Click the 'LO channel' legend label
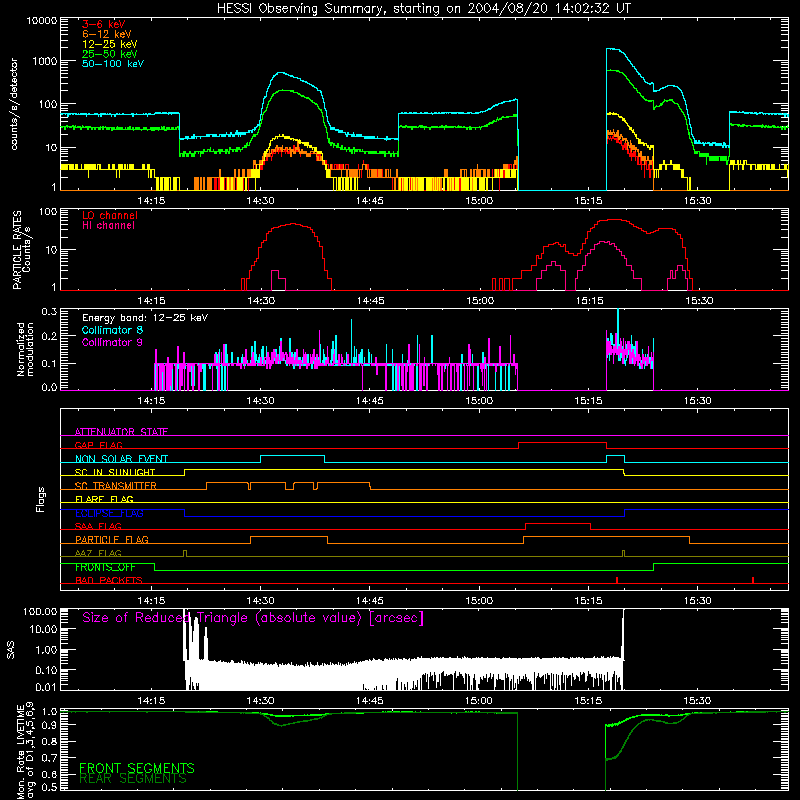 pos(110,215)
